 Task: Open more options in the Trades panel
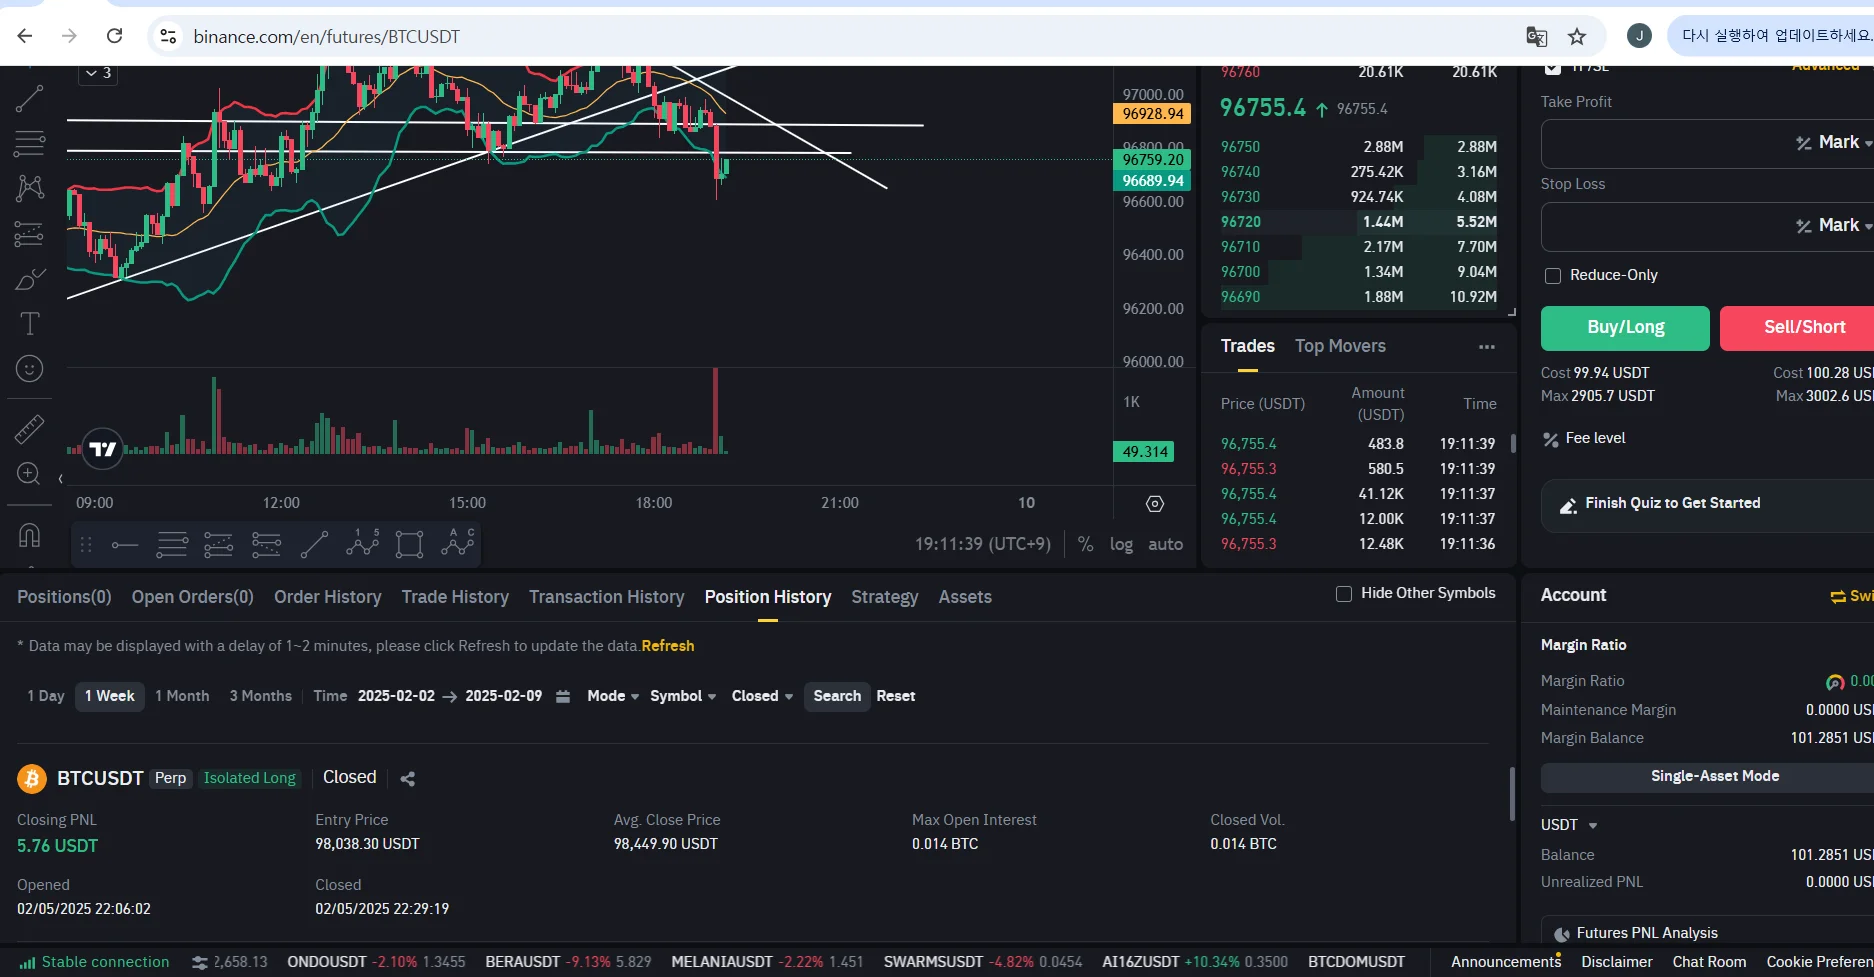point(1487,347)
